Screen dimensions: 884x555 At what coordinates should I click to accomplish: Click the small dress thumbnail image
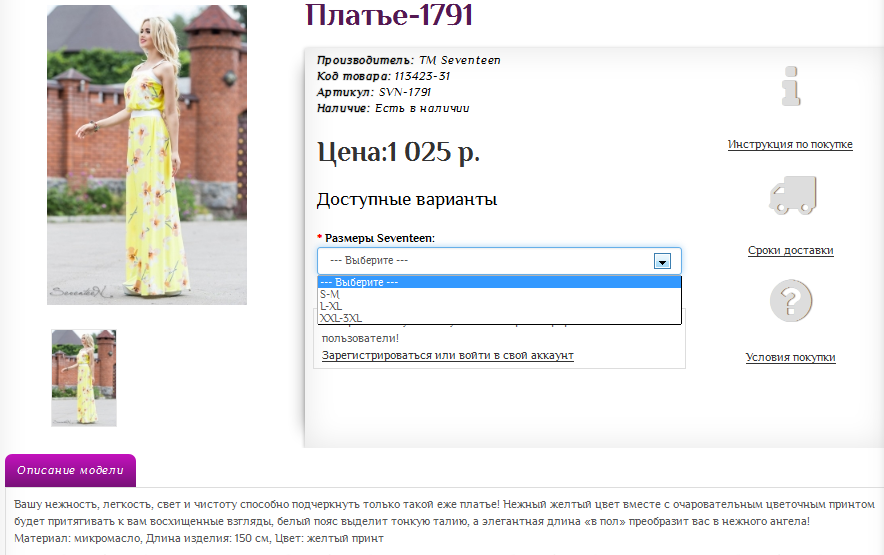84,378
